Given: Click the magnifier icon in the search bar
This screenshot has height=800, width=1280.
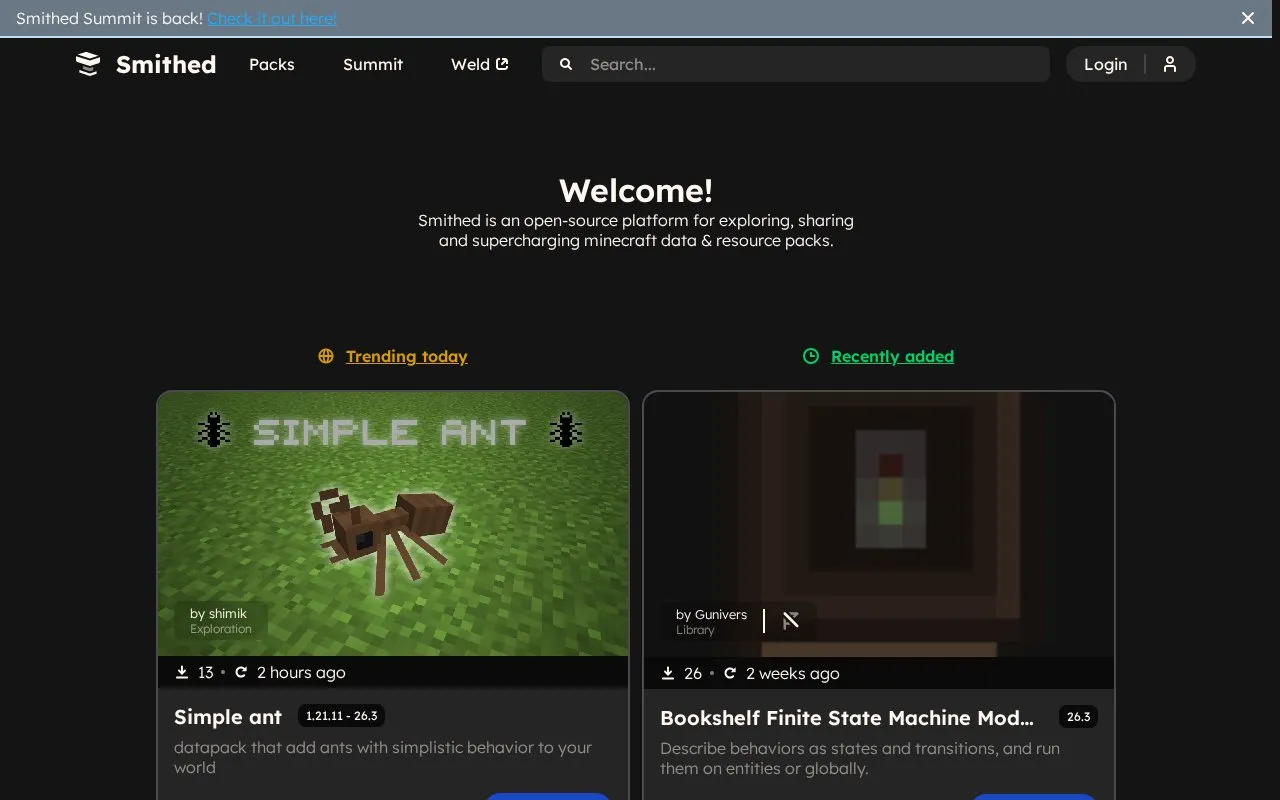Looking at the screenshot, I should click(566, 64).
